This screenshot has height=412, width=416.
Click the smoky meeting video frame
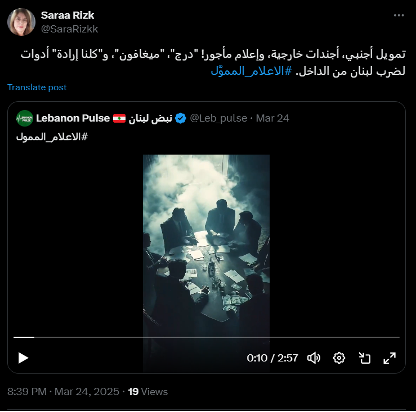tap(206, 245)
